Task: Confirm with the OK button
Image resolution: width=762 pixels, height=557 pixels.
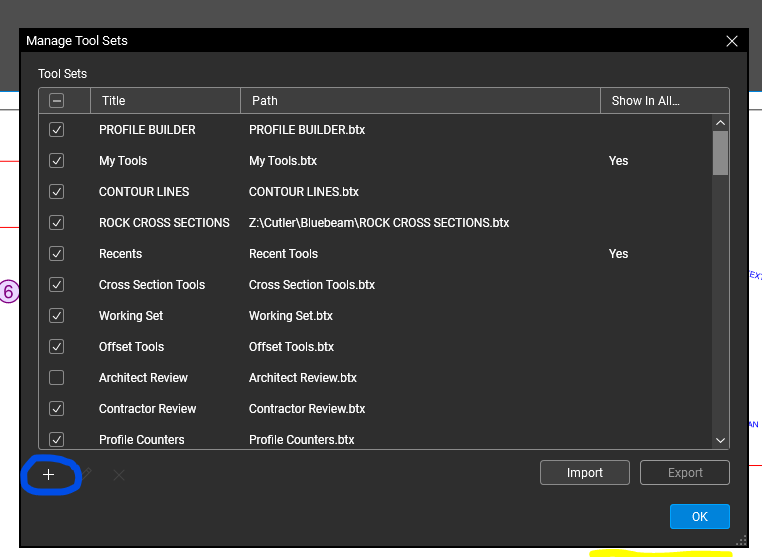Action: pos(700,516)
